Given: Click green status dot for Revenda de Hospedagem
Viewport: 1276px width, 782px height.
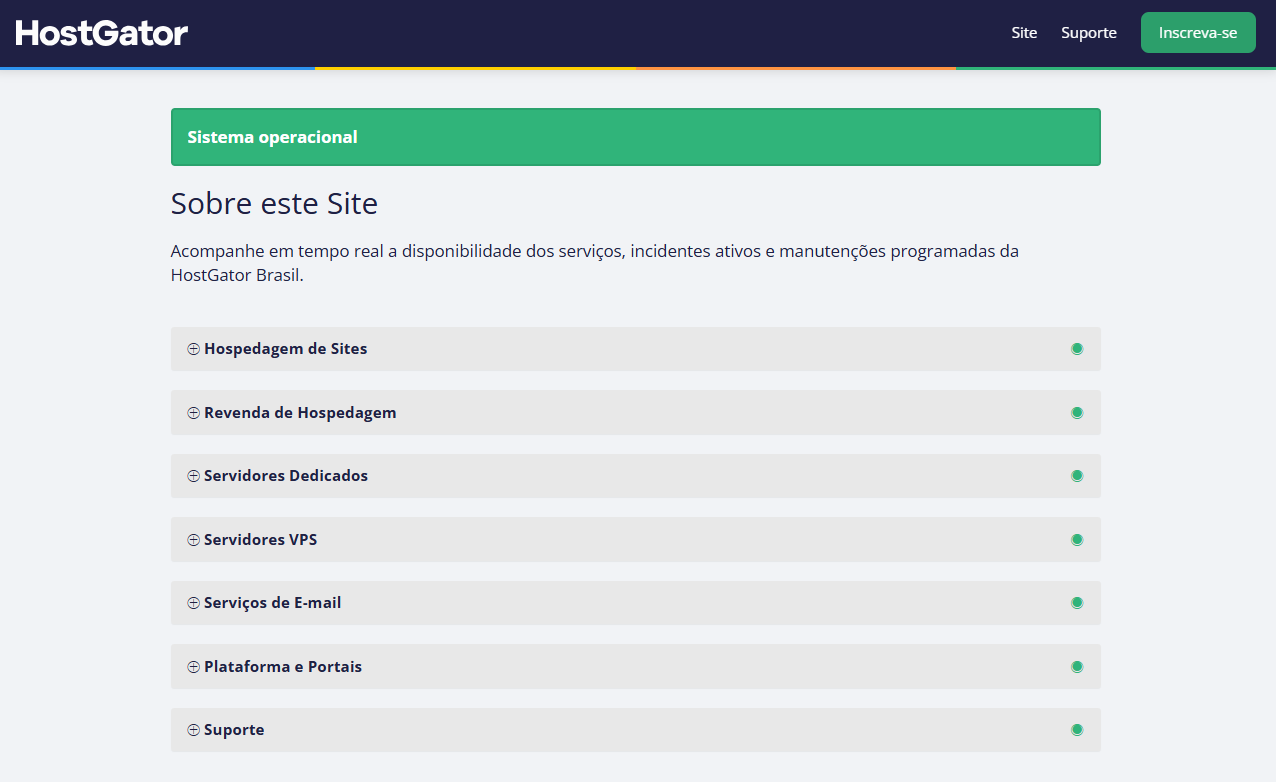Looking at the screenshot, I should 1077,412.
